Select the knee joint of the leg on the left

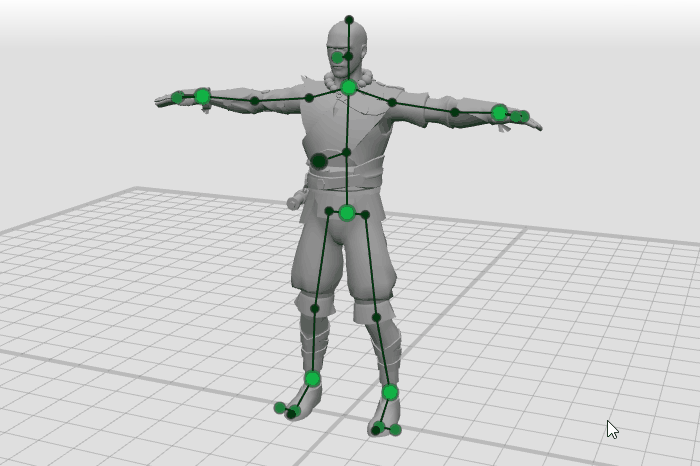[x=314, y=308]
